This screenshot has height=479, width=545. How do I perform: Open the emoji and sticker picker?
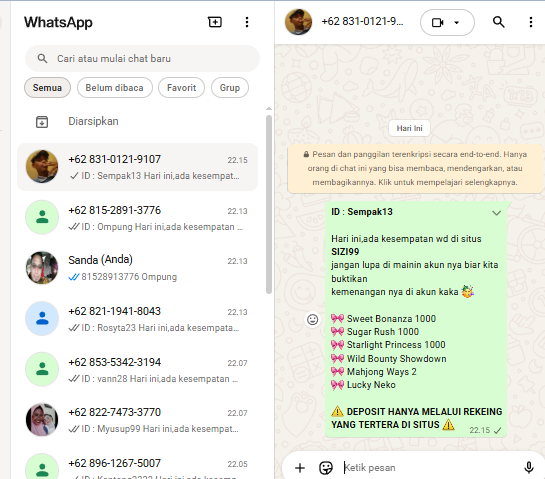coord(326,468)
